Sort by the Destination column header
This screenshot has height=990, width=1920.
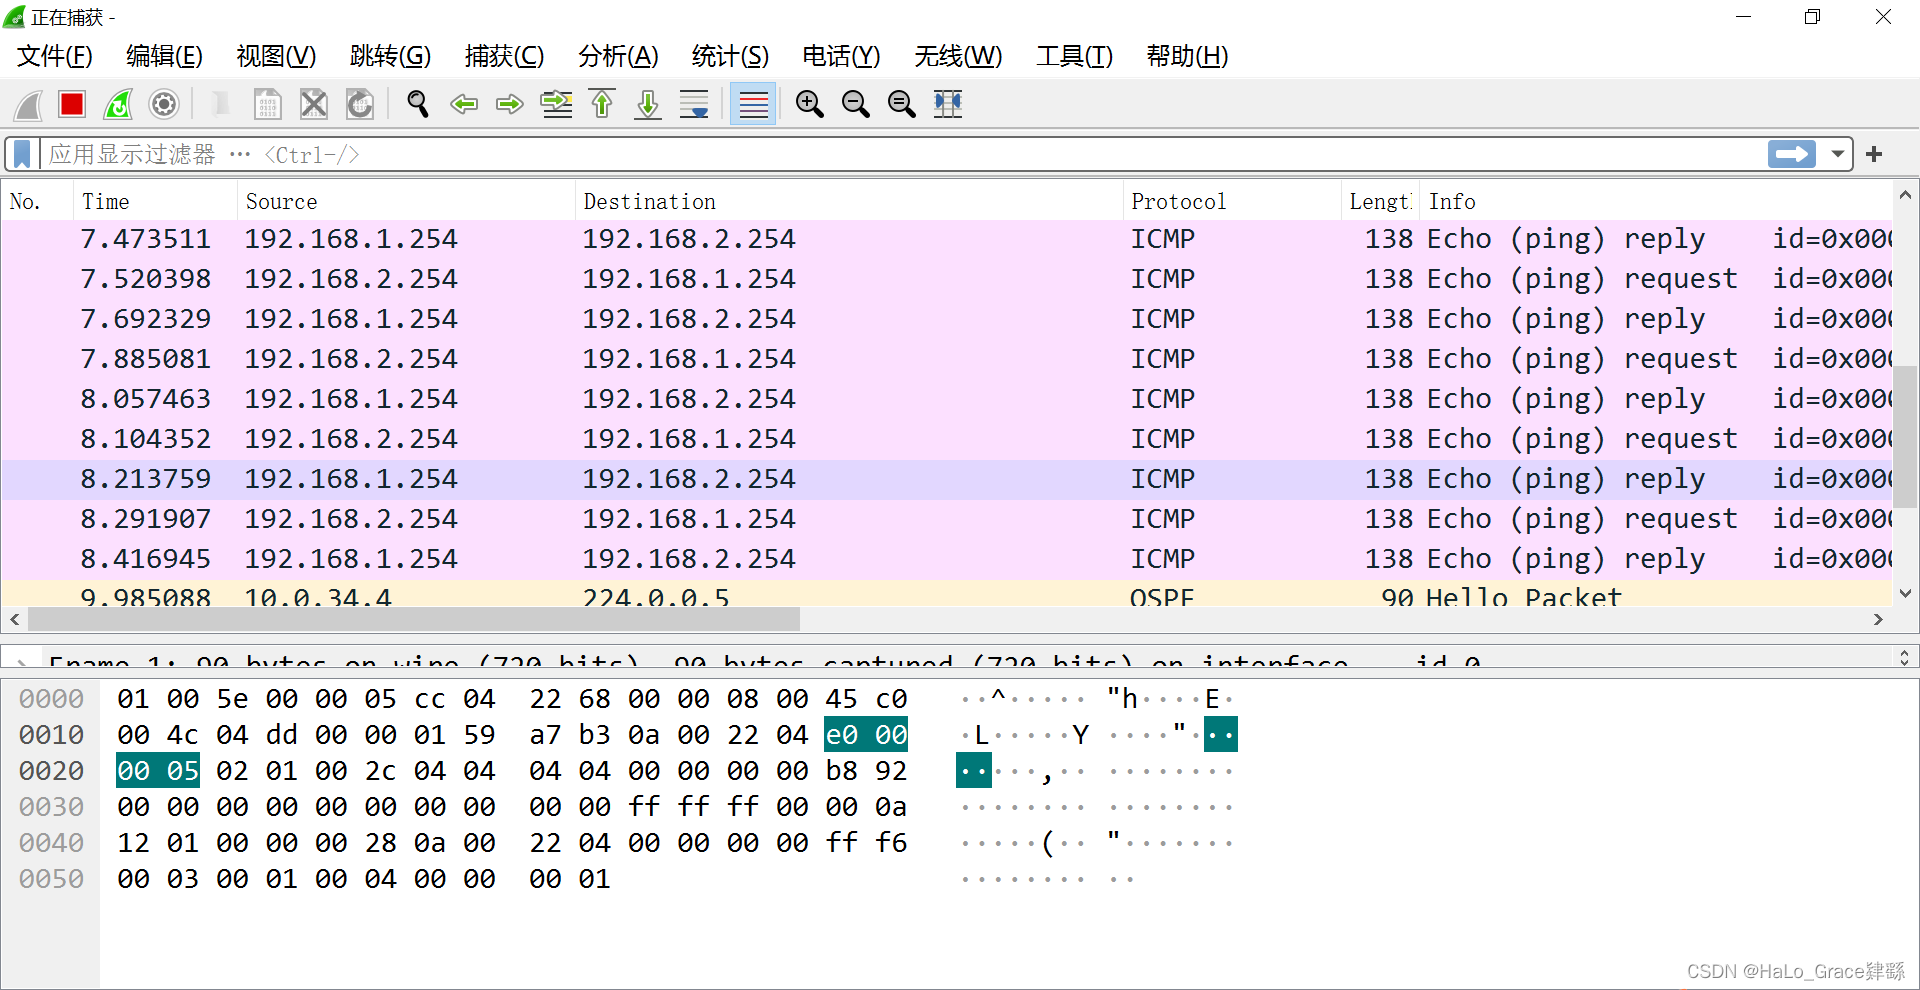(x=849, y=201)
